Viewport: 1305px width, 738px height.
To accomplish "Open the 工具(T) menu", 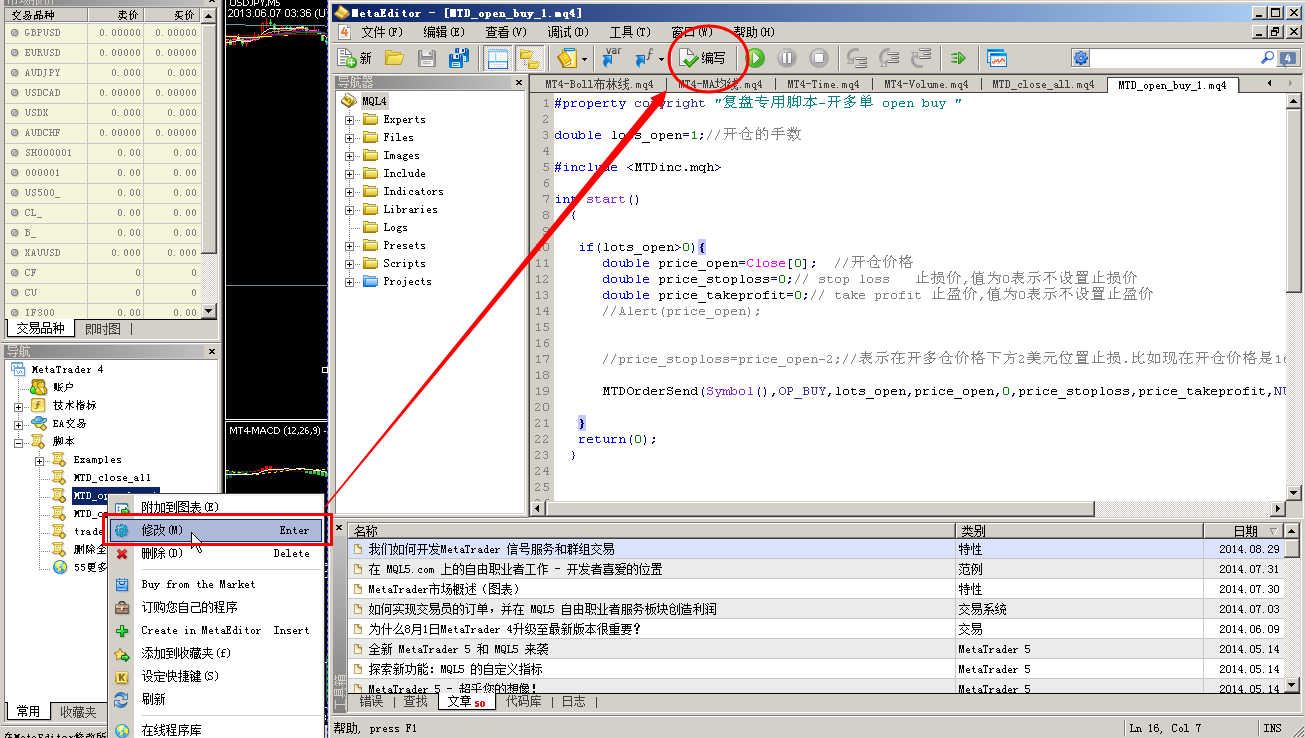I will [x=630, y=32].
